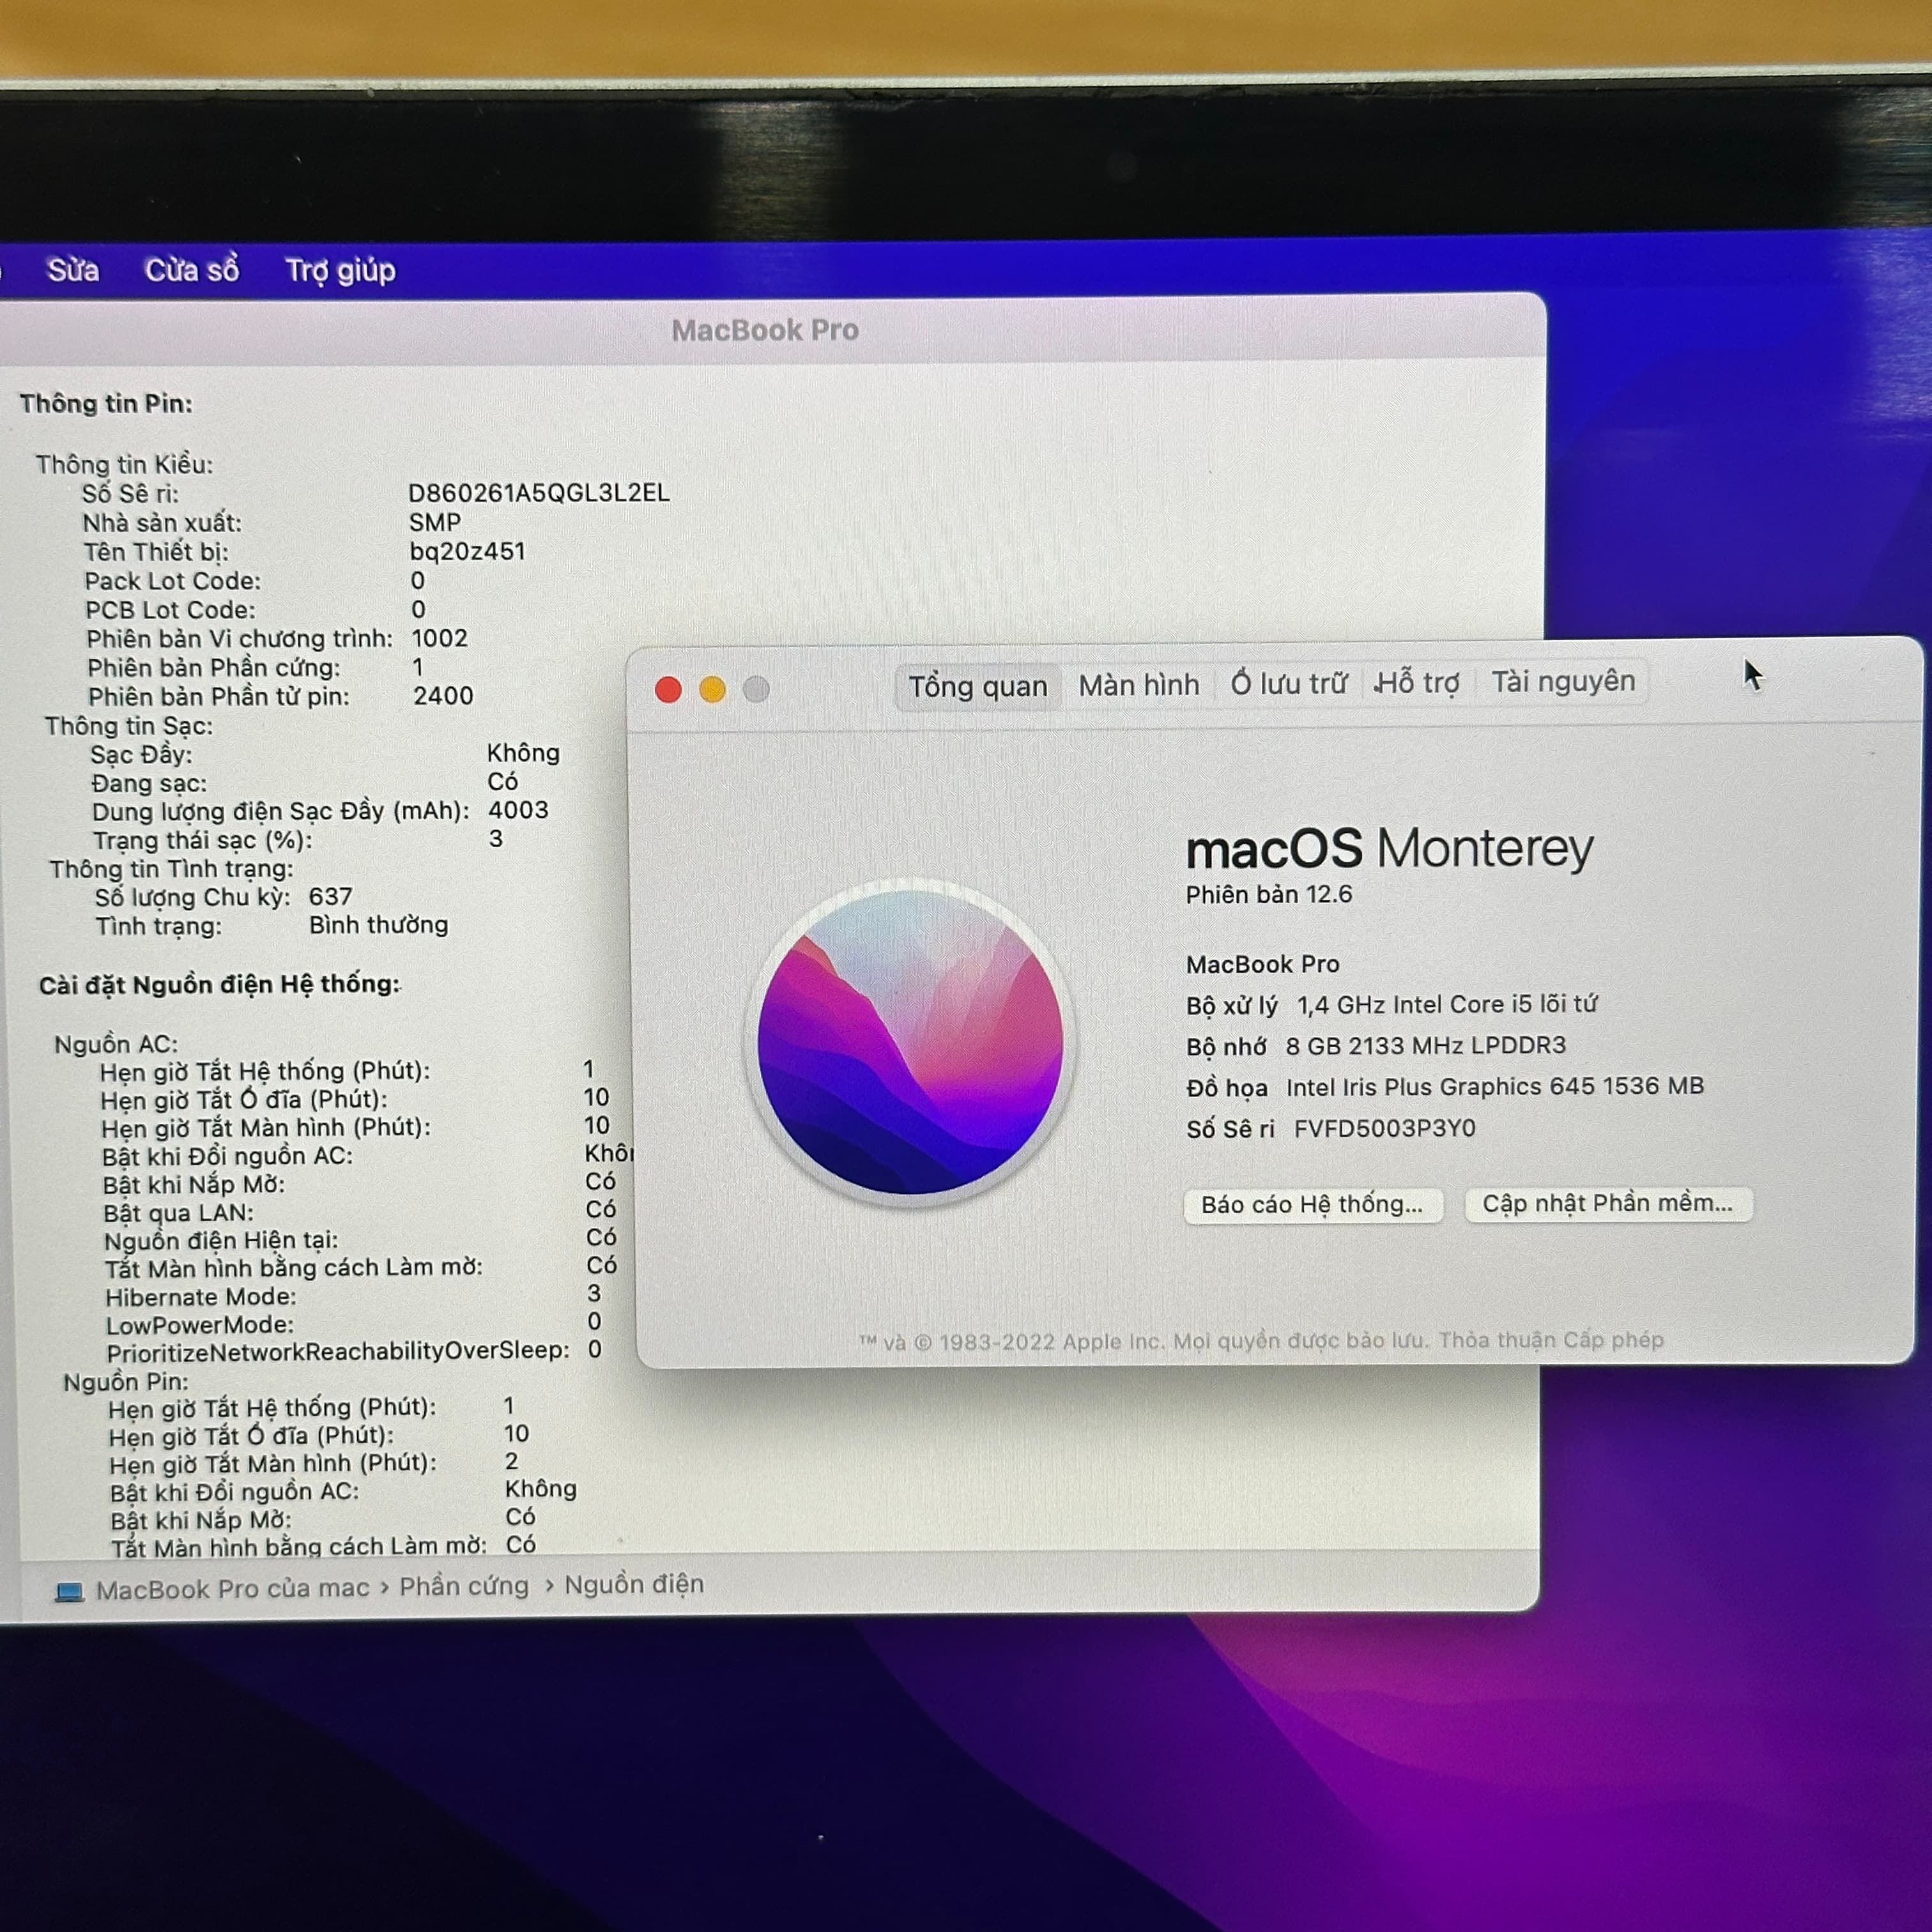
Task: Click the Thông tin Pin heading
Action: [x=106, y=404]
